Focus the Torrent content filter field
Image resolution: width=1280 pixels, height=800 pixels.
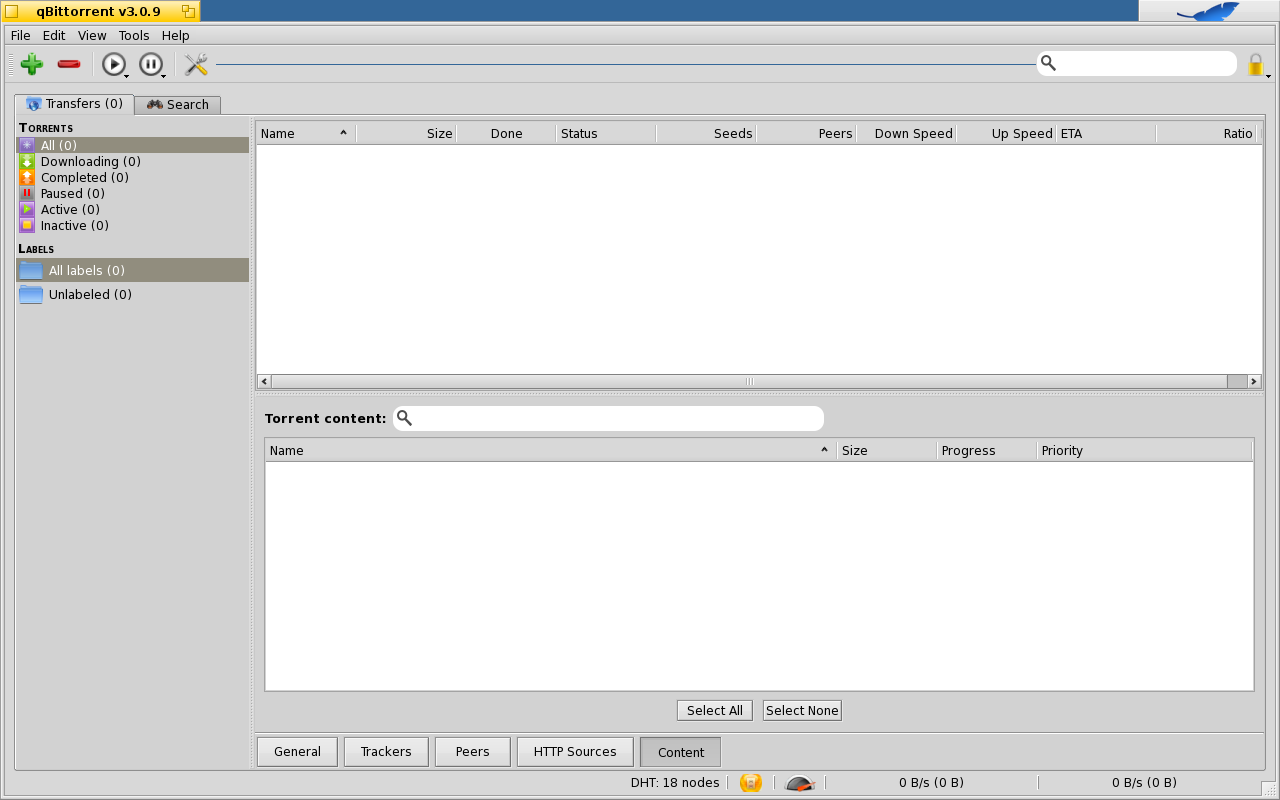point(615,419)
